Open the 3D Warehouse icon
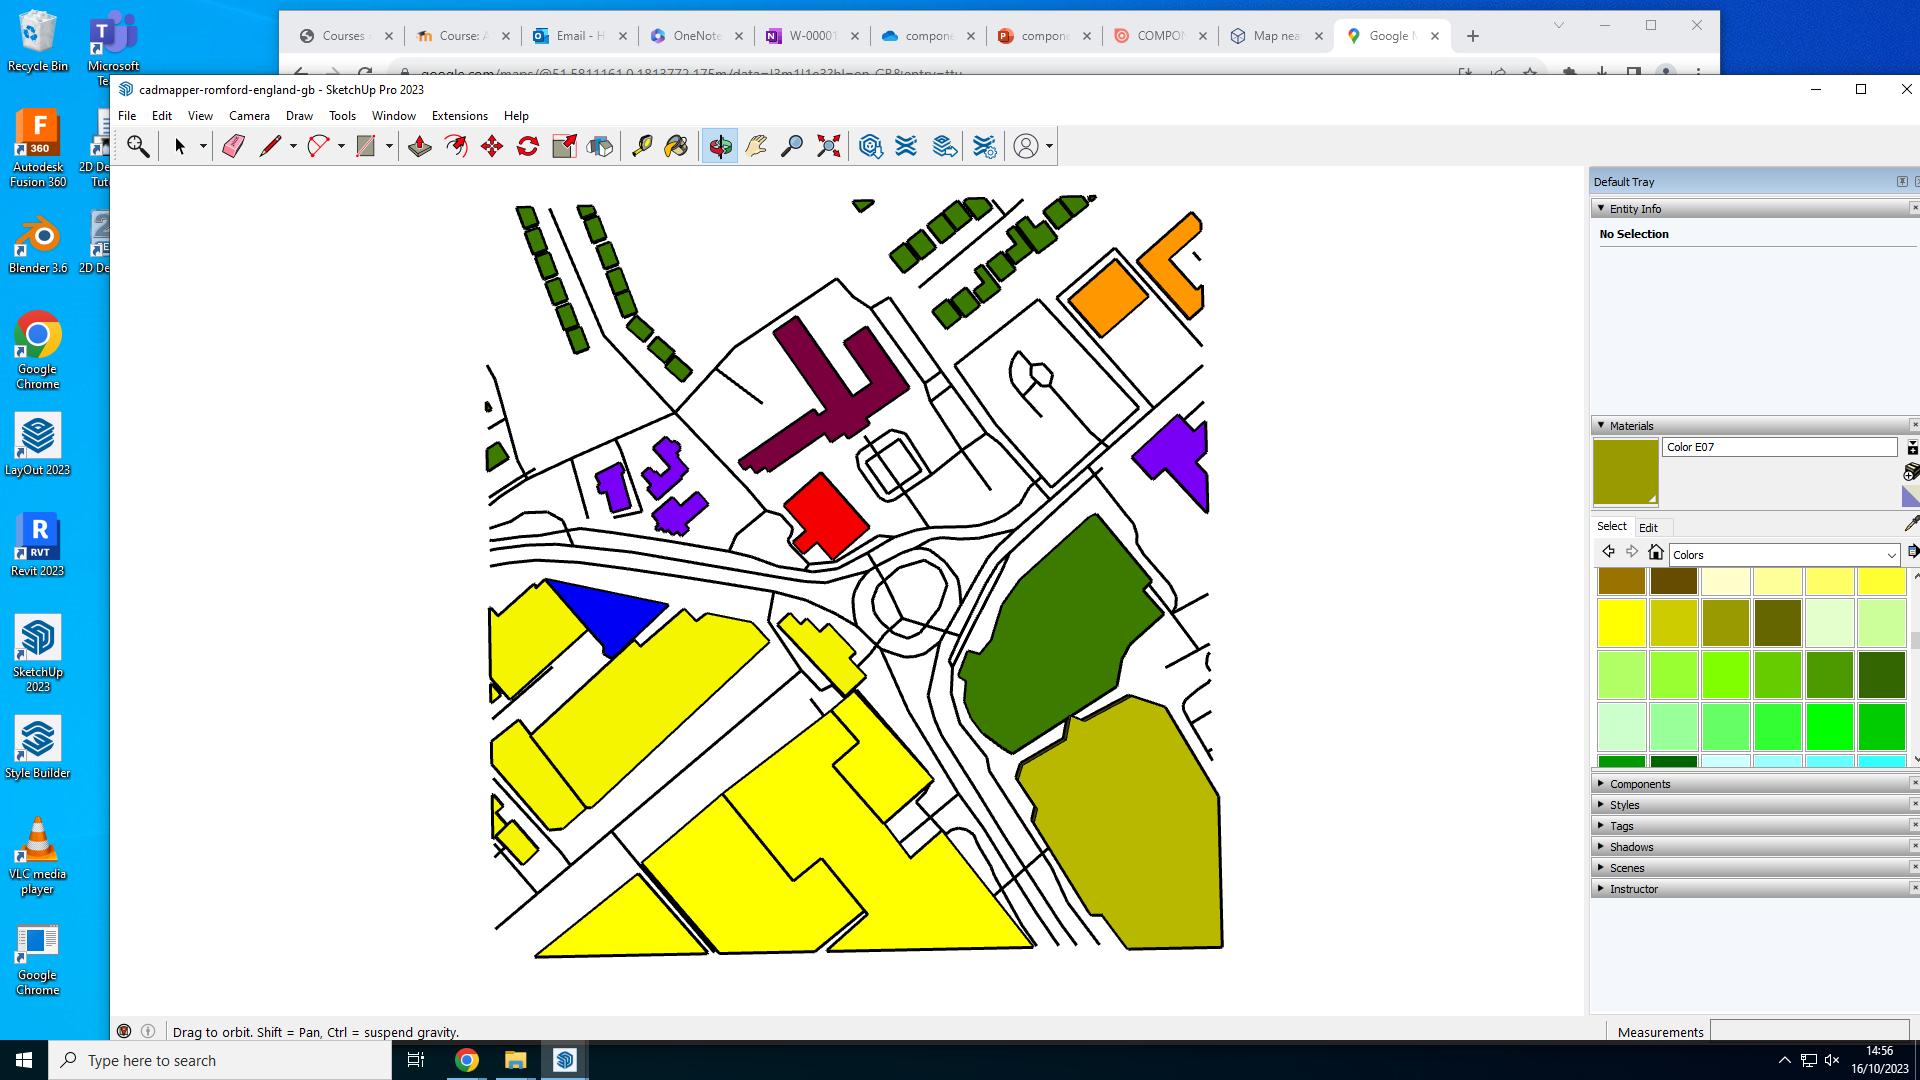Viewport: 1920px width, 1080px height. click(x=870, y=146)
